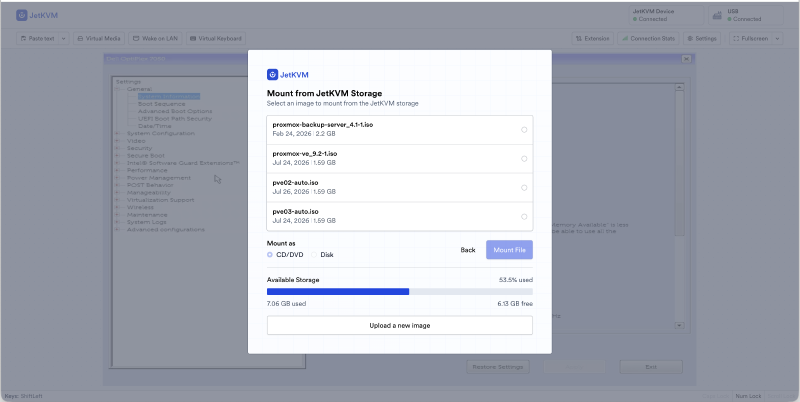This screenshot has height=402, width=800.
Task: Select Advanced Boot Options in the tree
Action: coord(175,111)
